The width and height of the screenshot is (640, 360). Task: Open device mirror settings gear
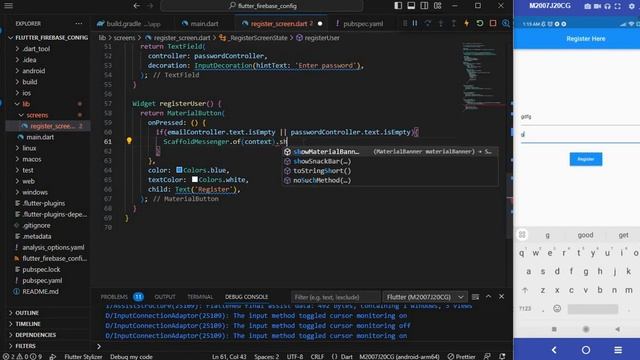point(631,6)
